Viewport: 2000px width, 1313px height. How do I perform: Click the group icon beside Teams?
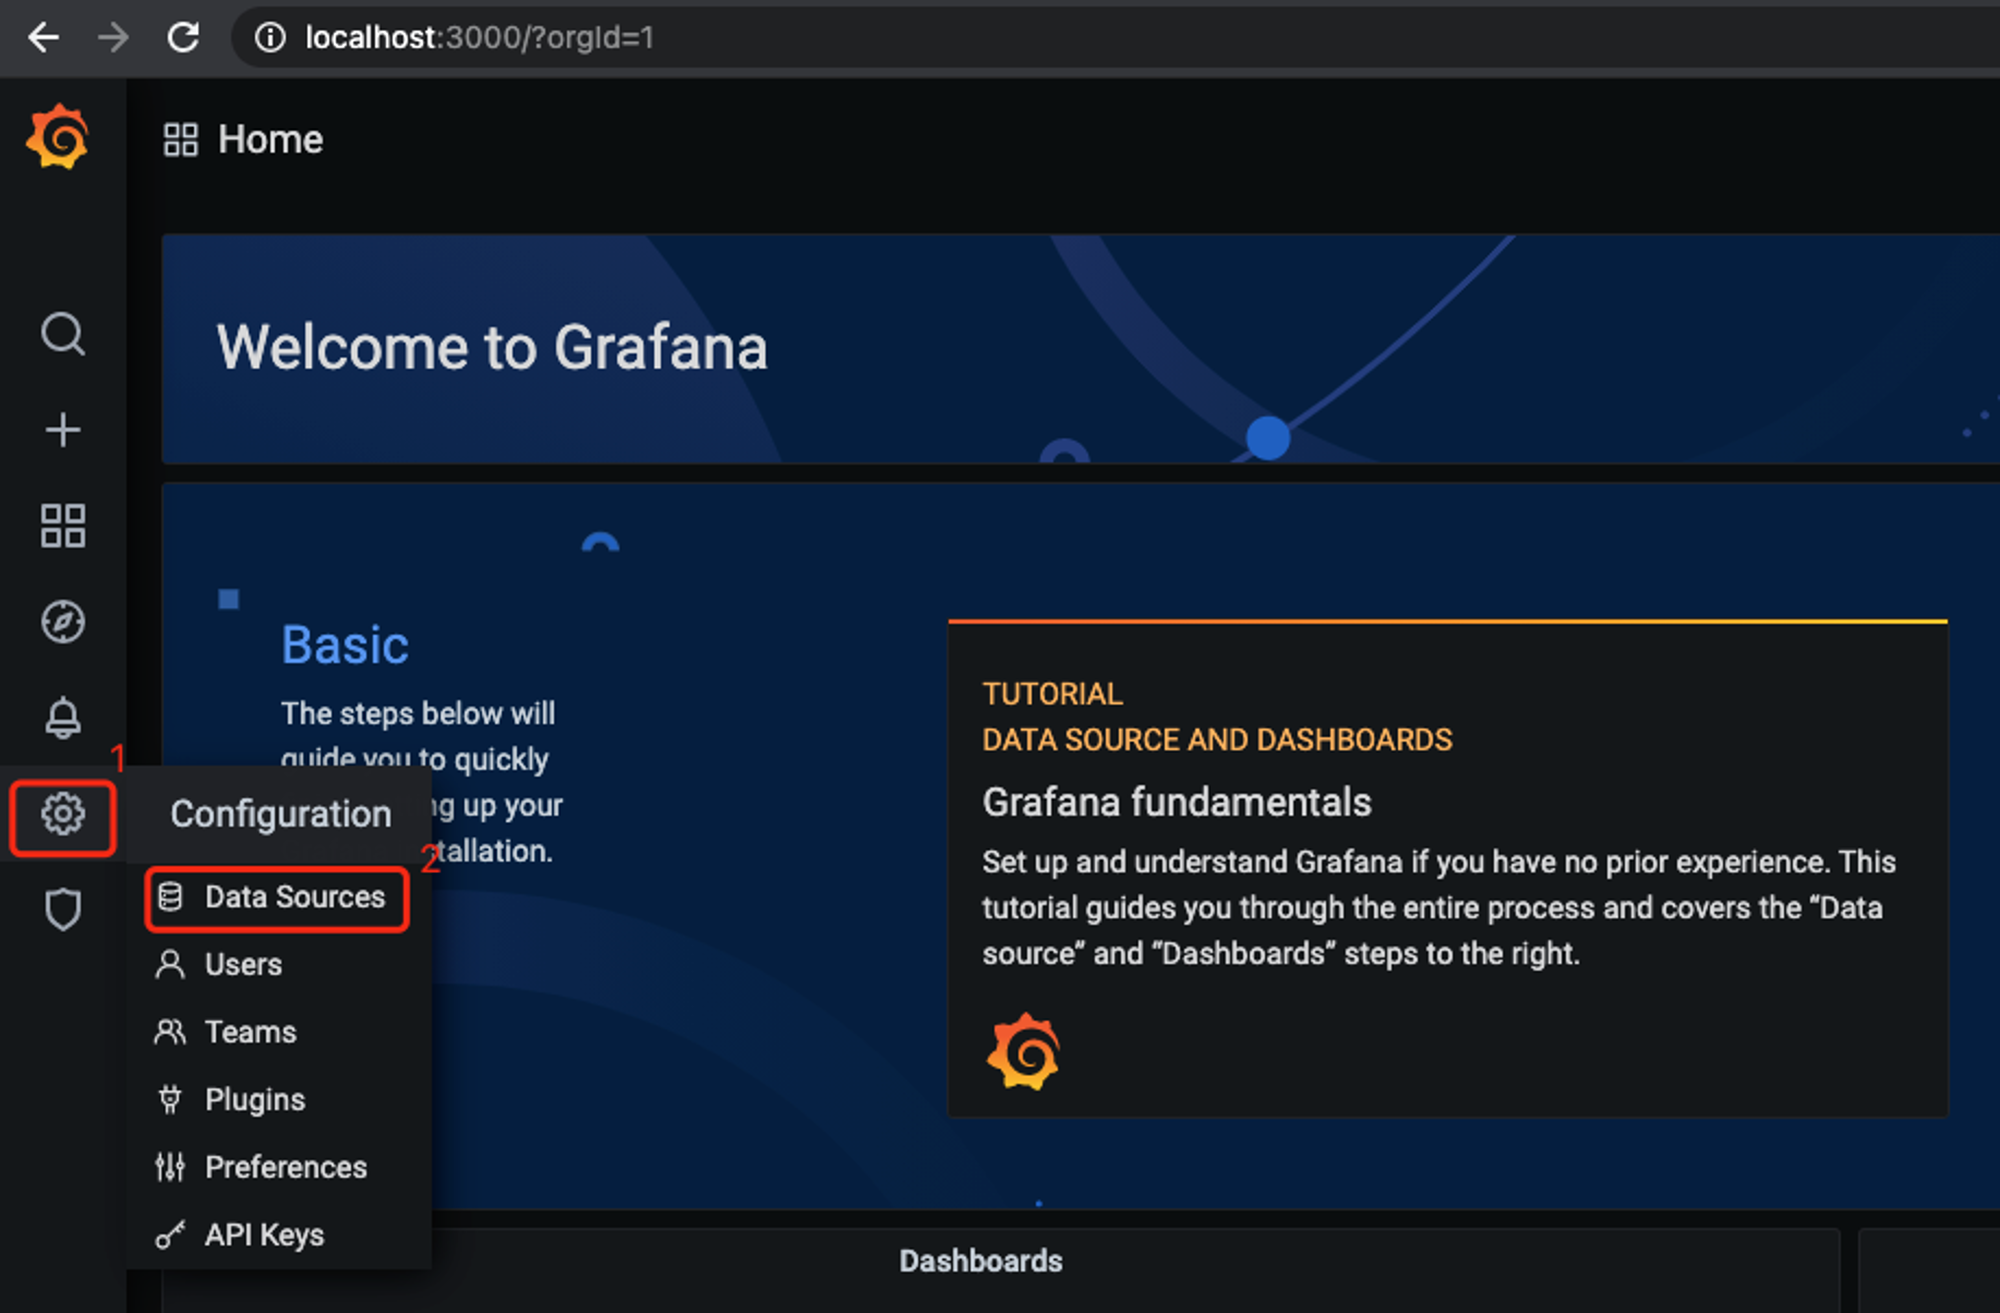point(170,1032)
